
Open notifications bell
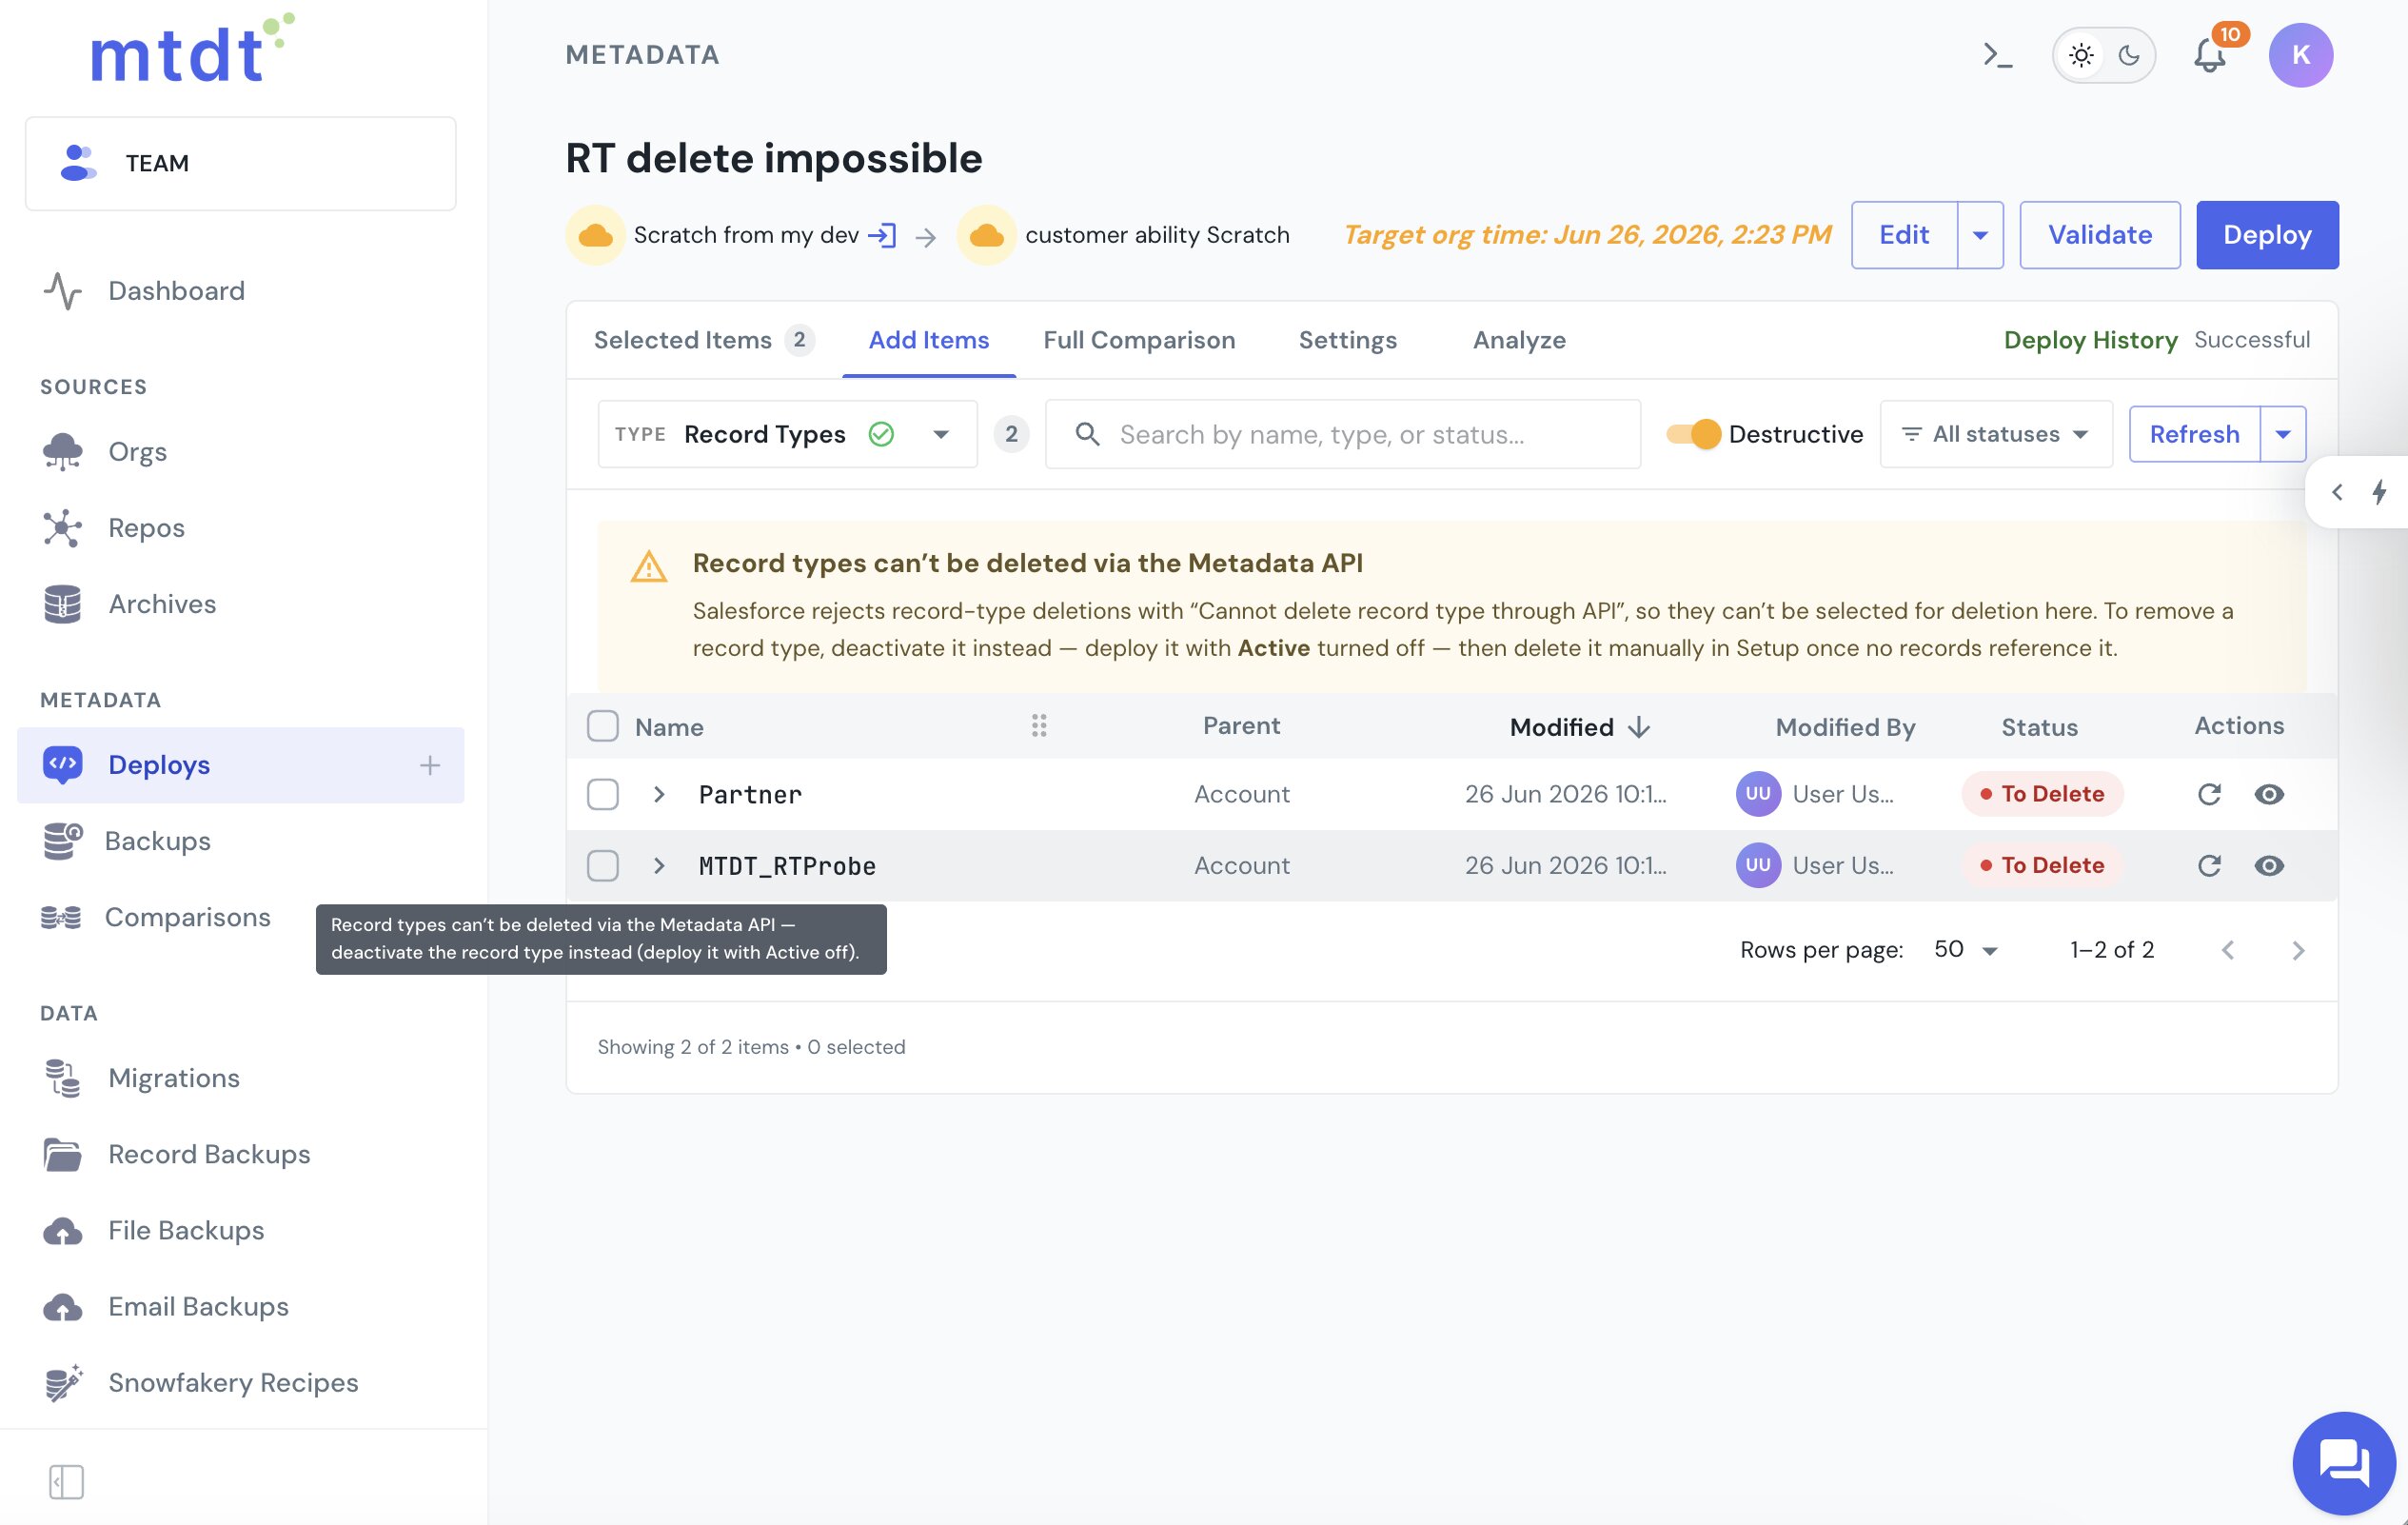pyautogui.click(x=2209, y=55)
